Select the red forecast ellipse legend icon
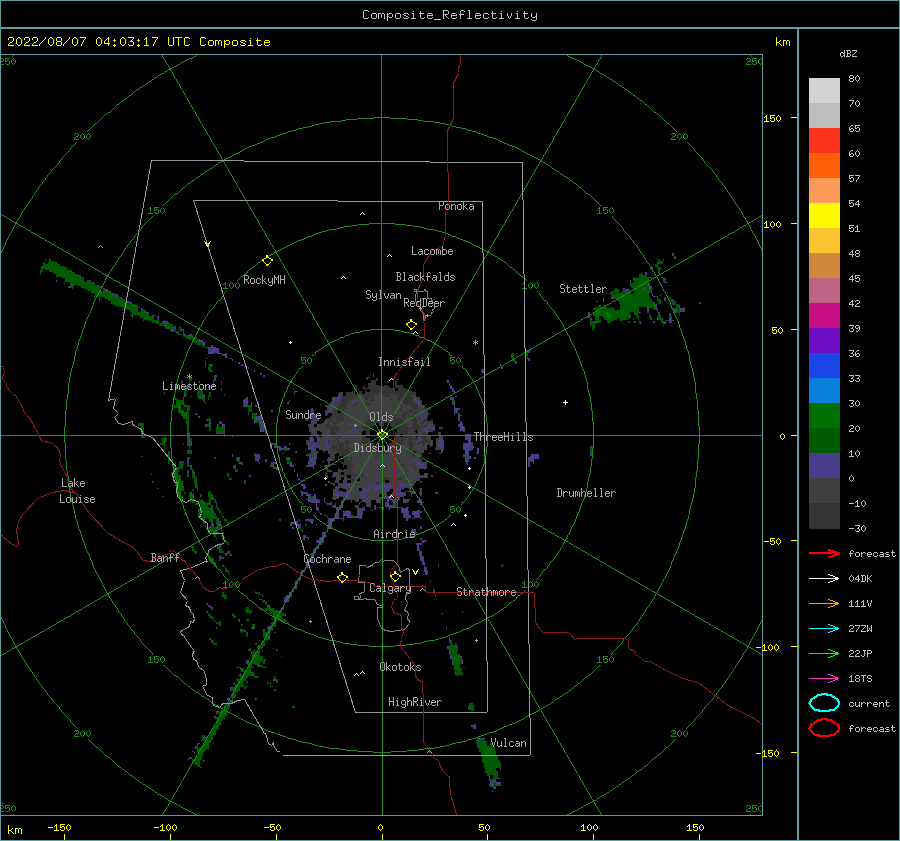900x841 pixels. (x=824, y=728)
